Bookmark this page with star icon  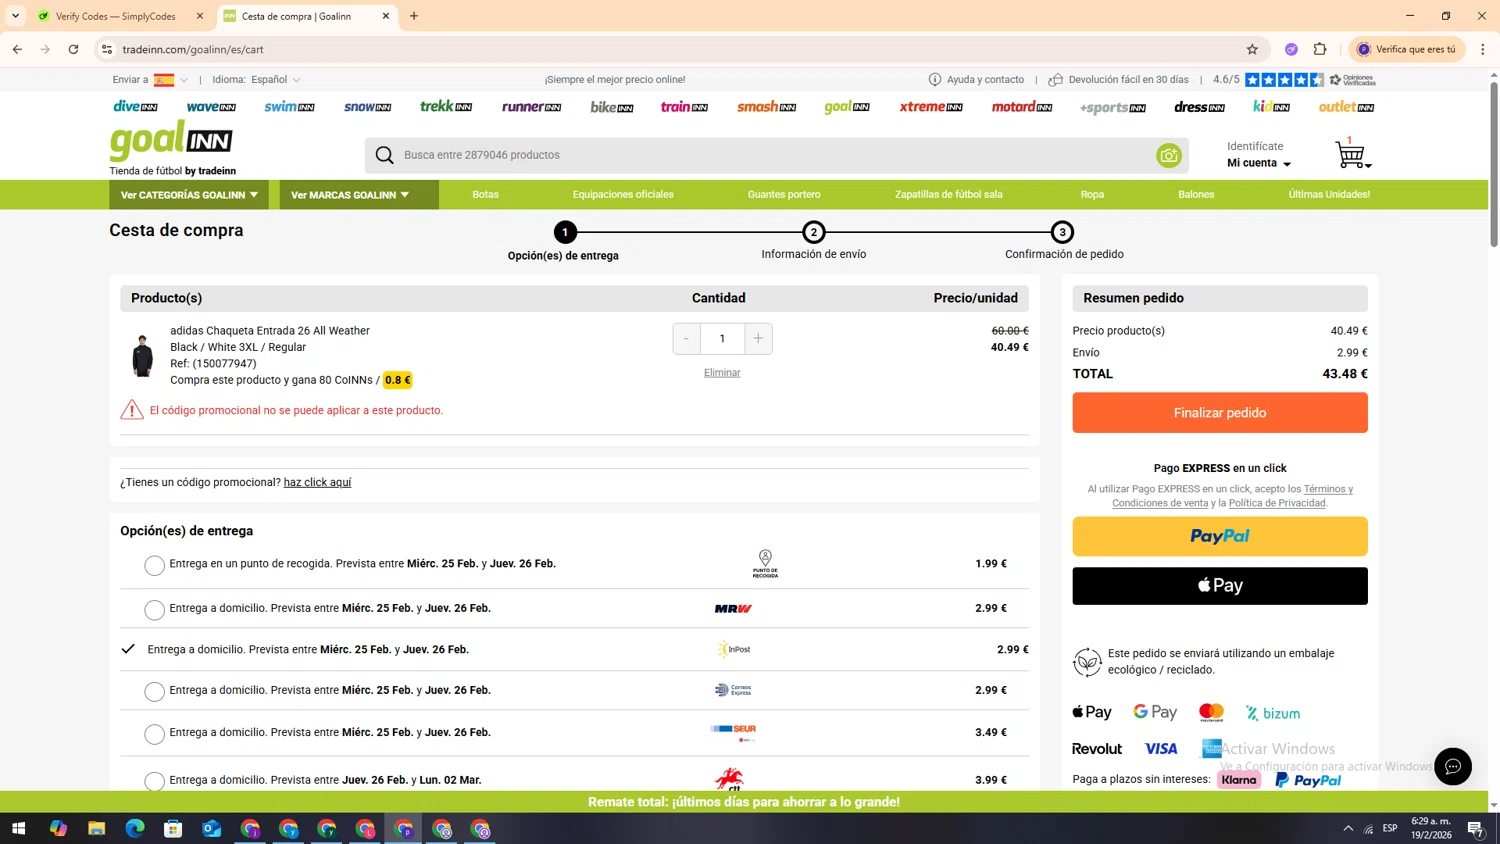pos(1252,49)
